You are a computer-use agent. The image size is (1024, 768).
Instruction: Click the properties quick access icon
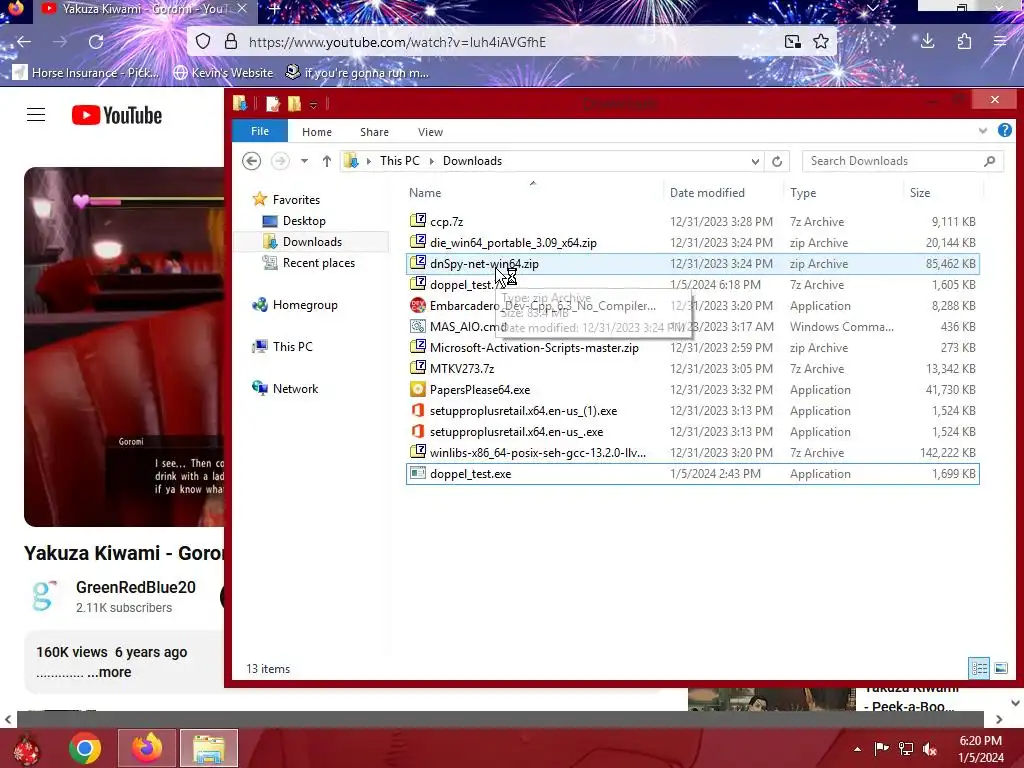point(273,104)
